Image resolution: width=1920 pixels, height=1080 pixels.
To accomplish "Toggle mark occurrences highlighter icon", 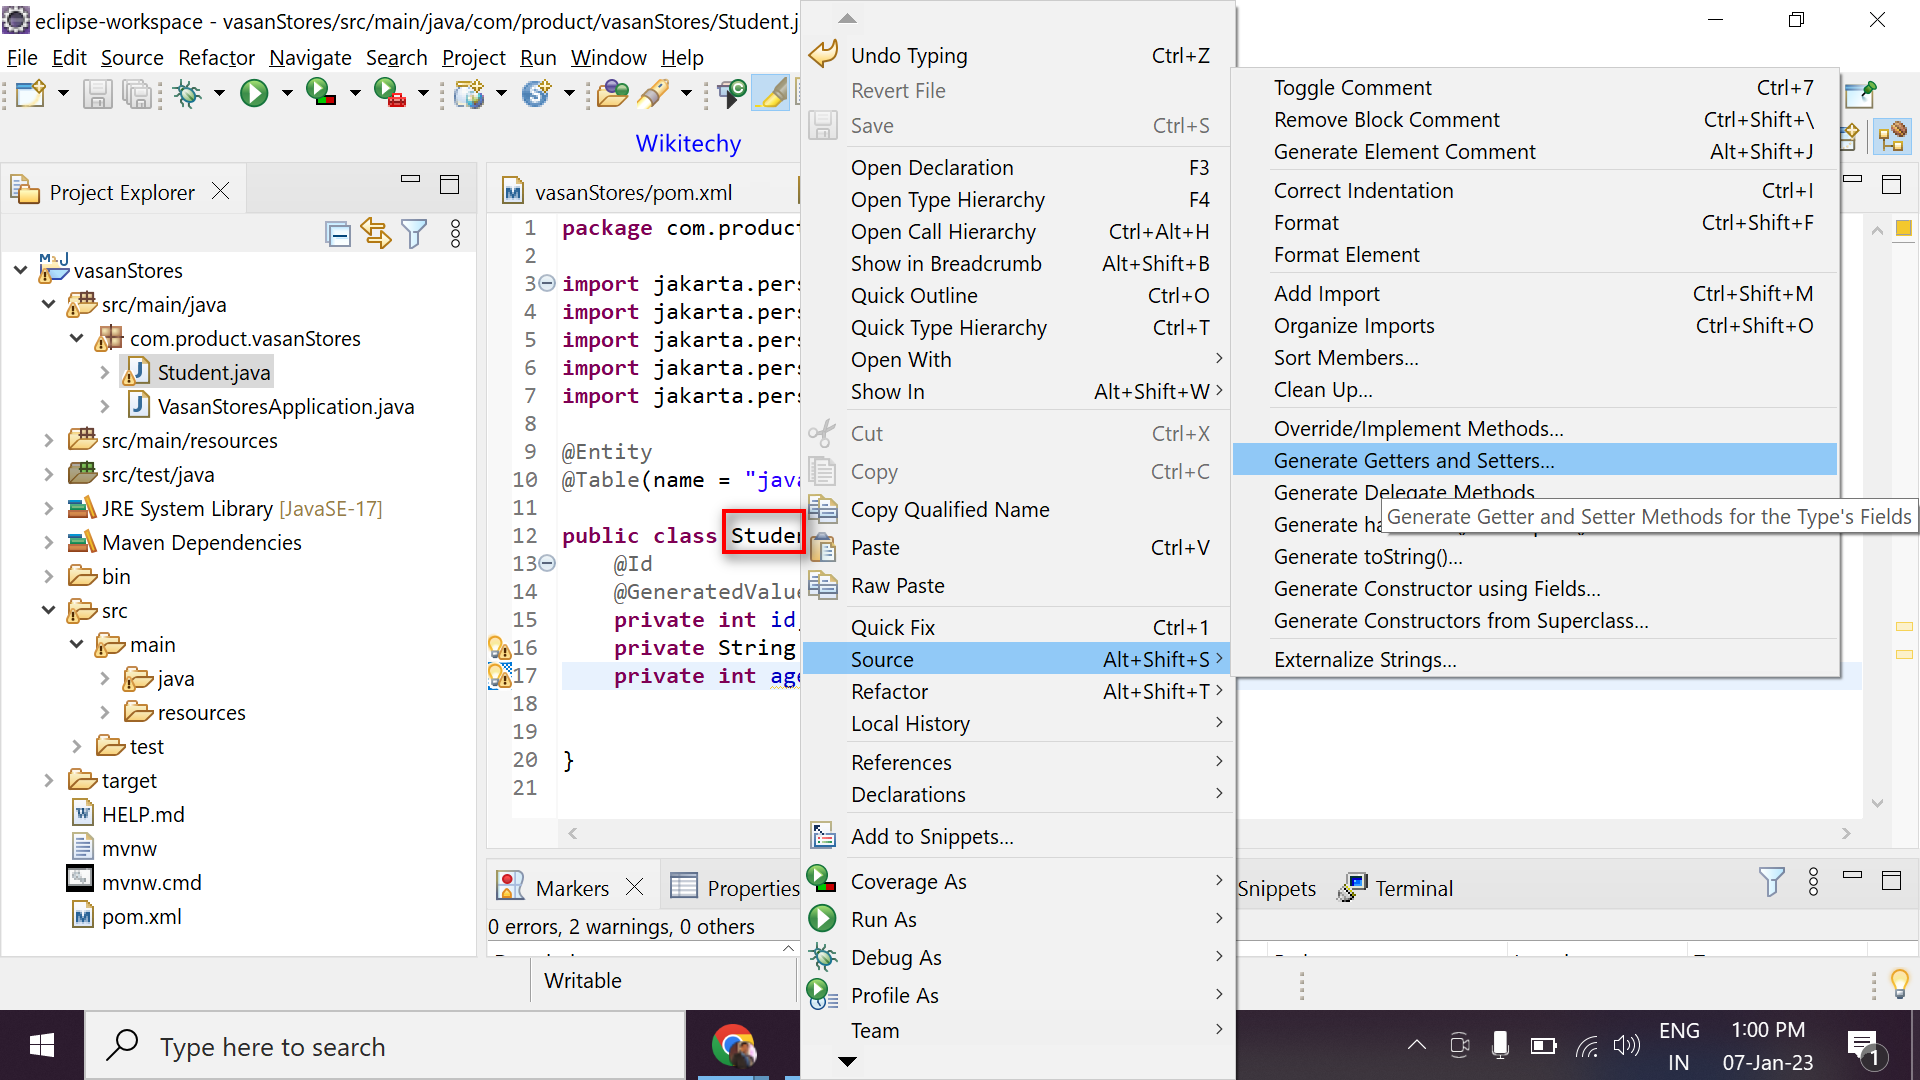I will pos(770,94).
